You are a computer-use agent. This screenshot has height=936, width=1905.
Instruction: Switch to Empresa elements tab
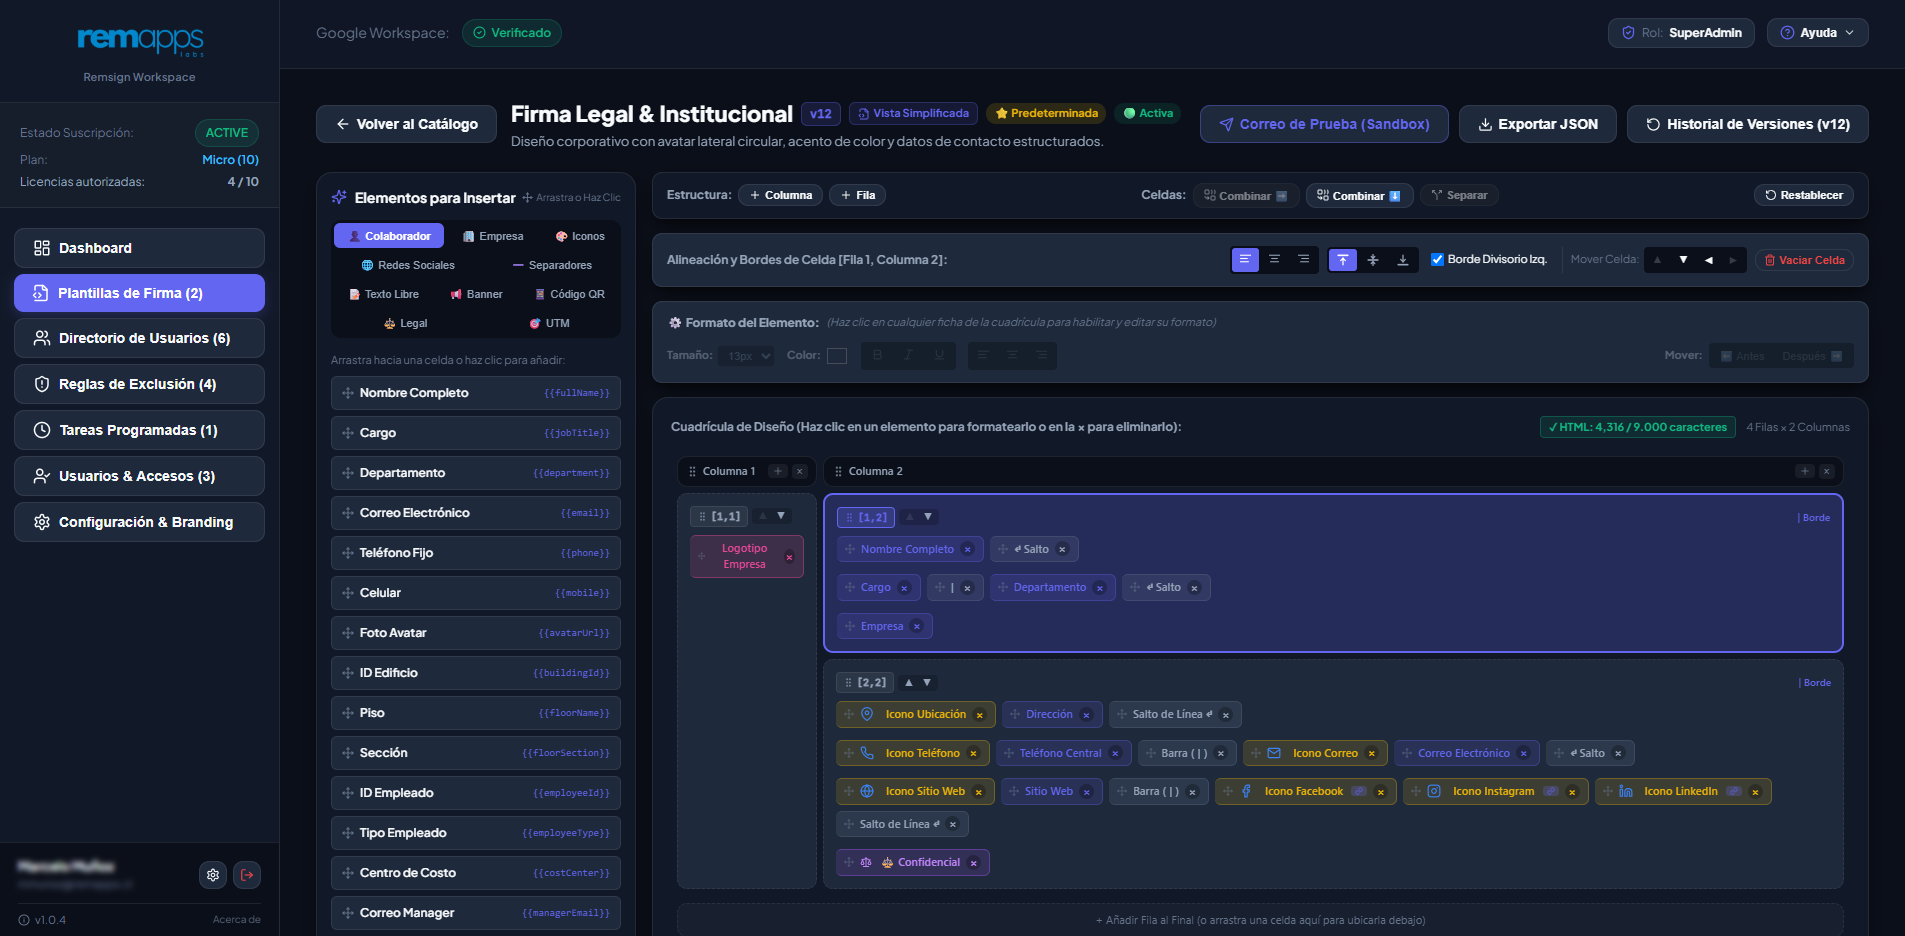click(x=493, y=236)
